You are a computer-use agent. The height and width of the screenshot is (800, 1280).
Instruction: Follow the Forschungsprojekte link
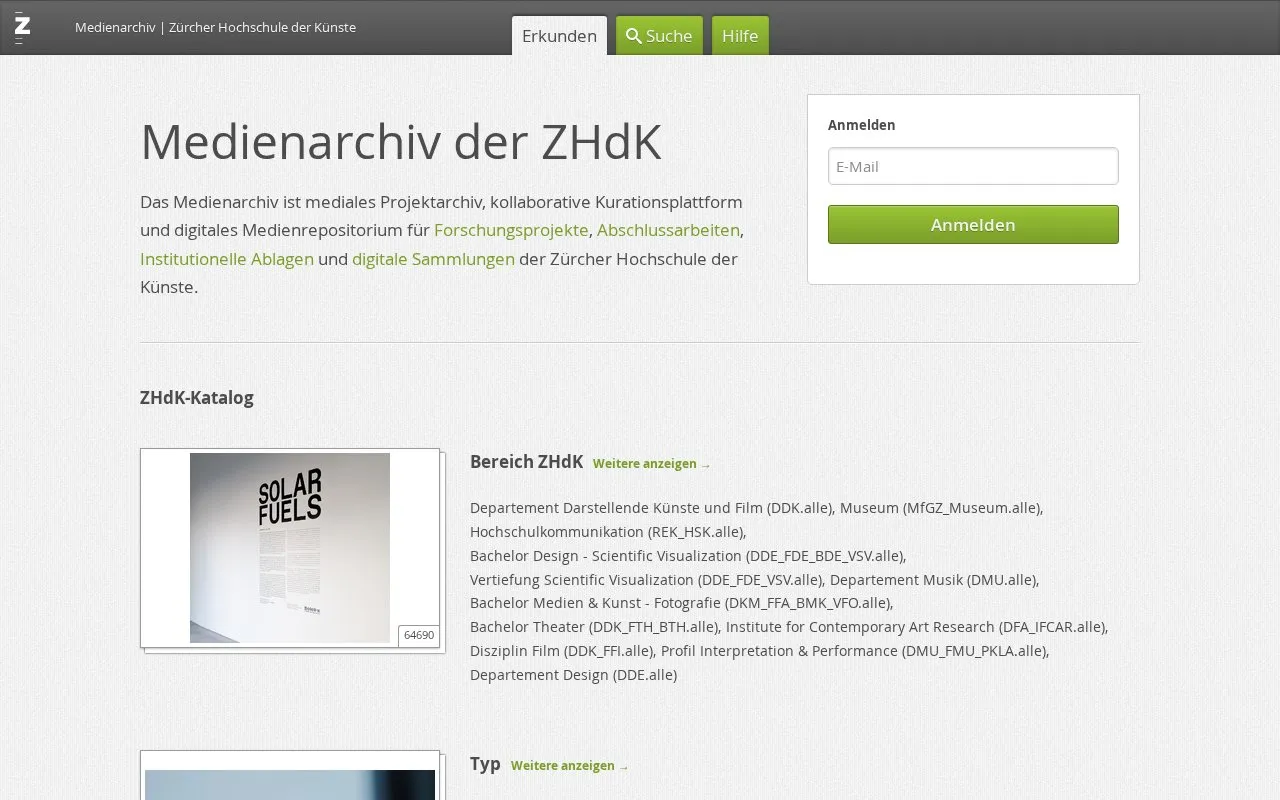tap(511, 230)
